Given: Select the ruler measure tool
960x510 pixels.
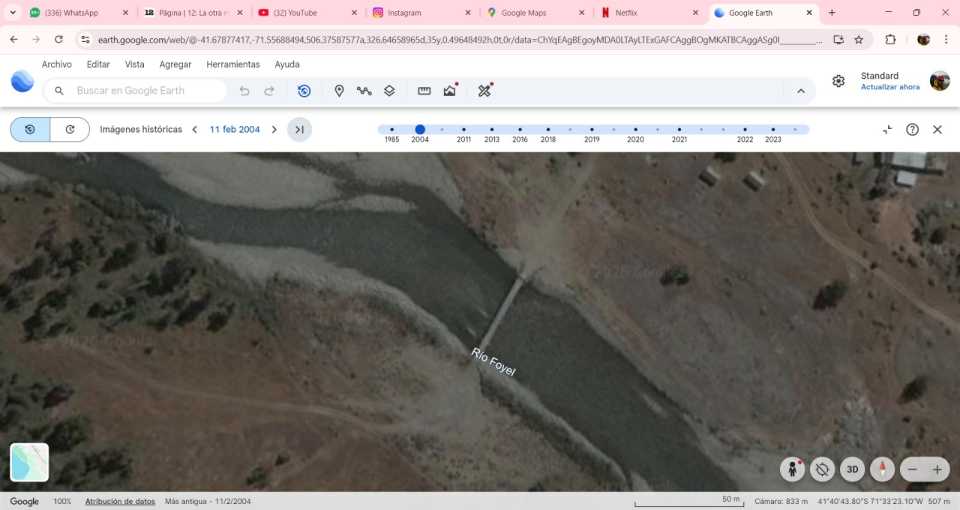Looking at the screenshot, I should (424, 91).
